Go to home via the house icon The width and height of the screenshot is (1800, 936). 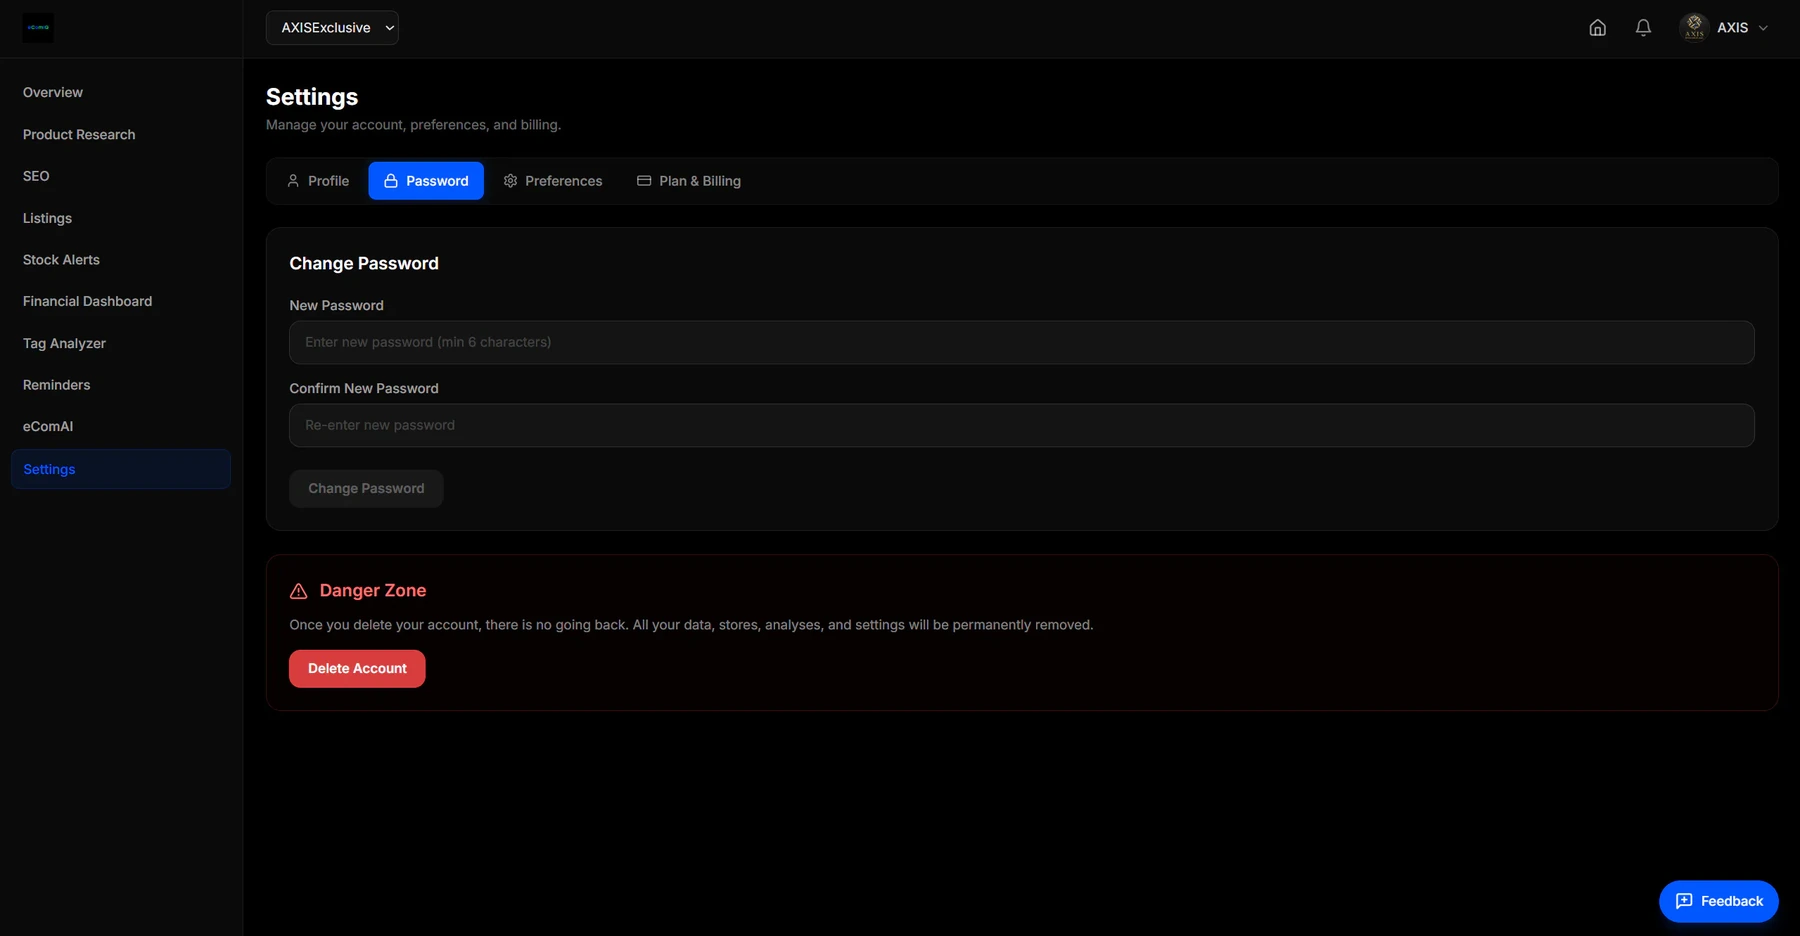(1597, 28)
